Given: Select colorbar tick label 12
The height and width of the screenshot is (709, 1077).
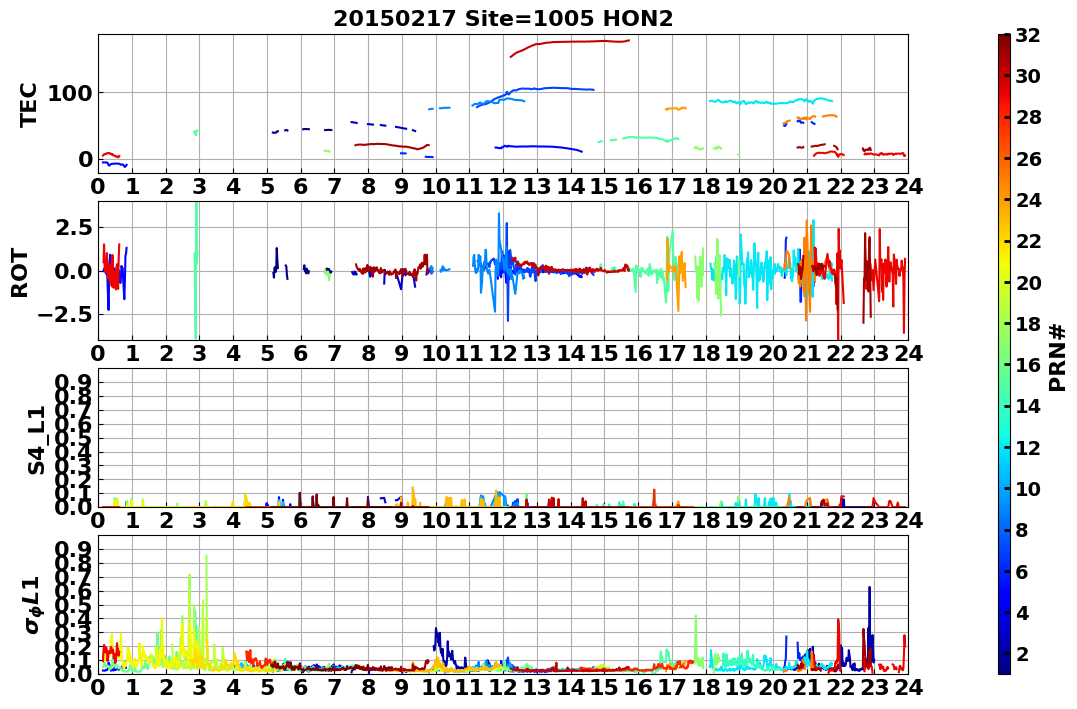Looking at the screenshot, I should tap(1028, 447).
